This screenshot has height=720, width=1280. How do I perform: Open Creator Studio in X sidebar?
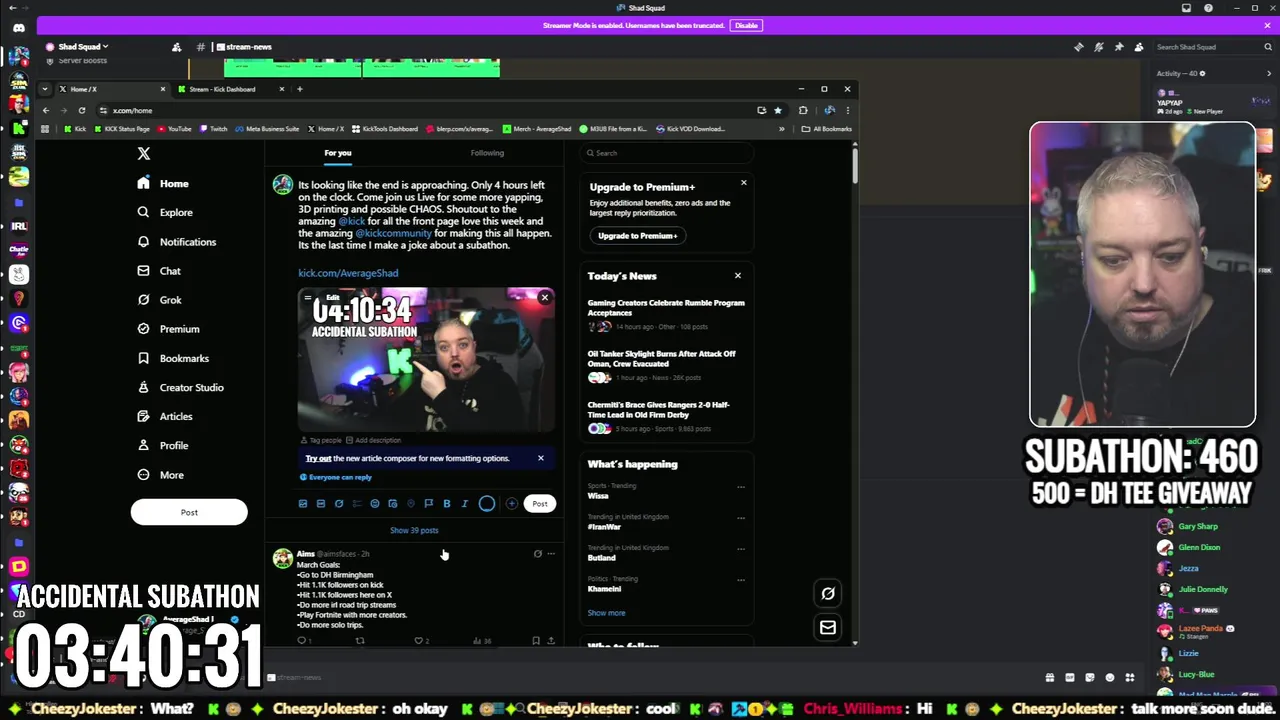click(x=180, y=387)
